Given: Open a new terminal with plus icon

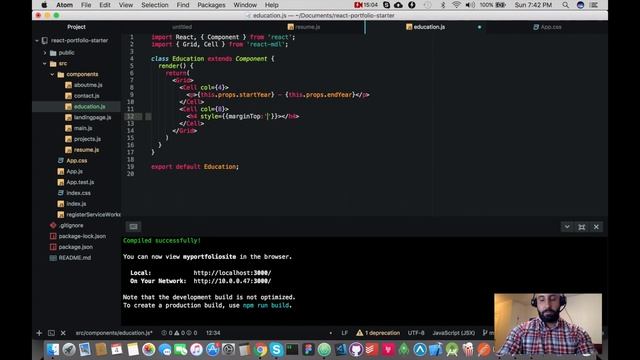Looking at the screenshot, I should click(x=39, y=333).
